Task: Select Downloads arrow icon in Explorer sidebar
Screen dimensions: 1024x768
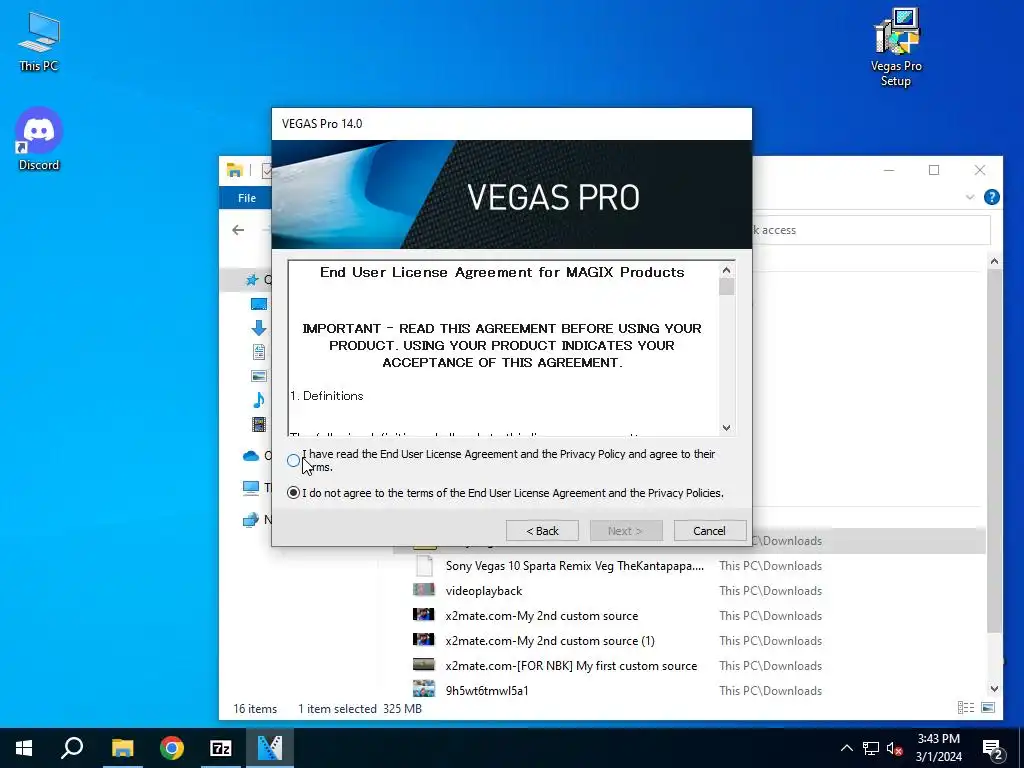Action: click(259, 328)
